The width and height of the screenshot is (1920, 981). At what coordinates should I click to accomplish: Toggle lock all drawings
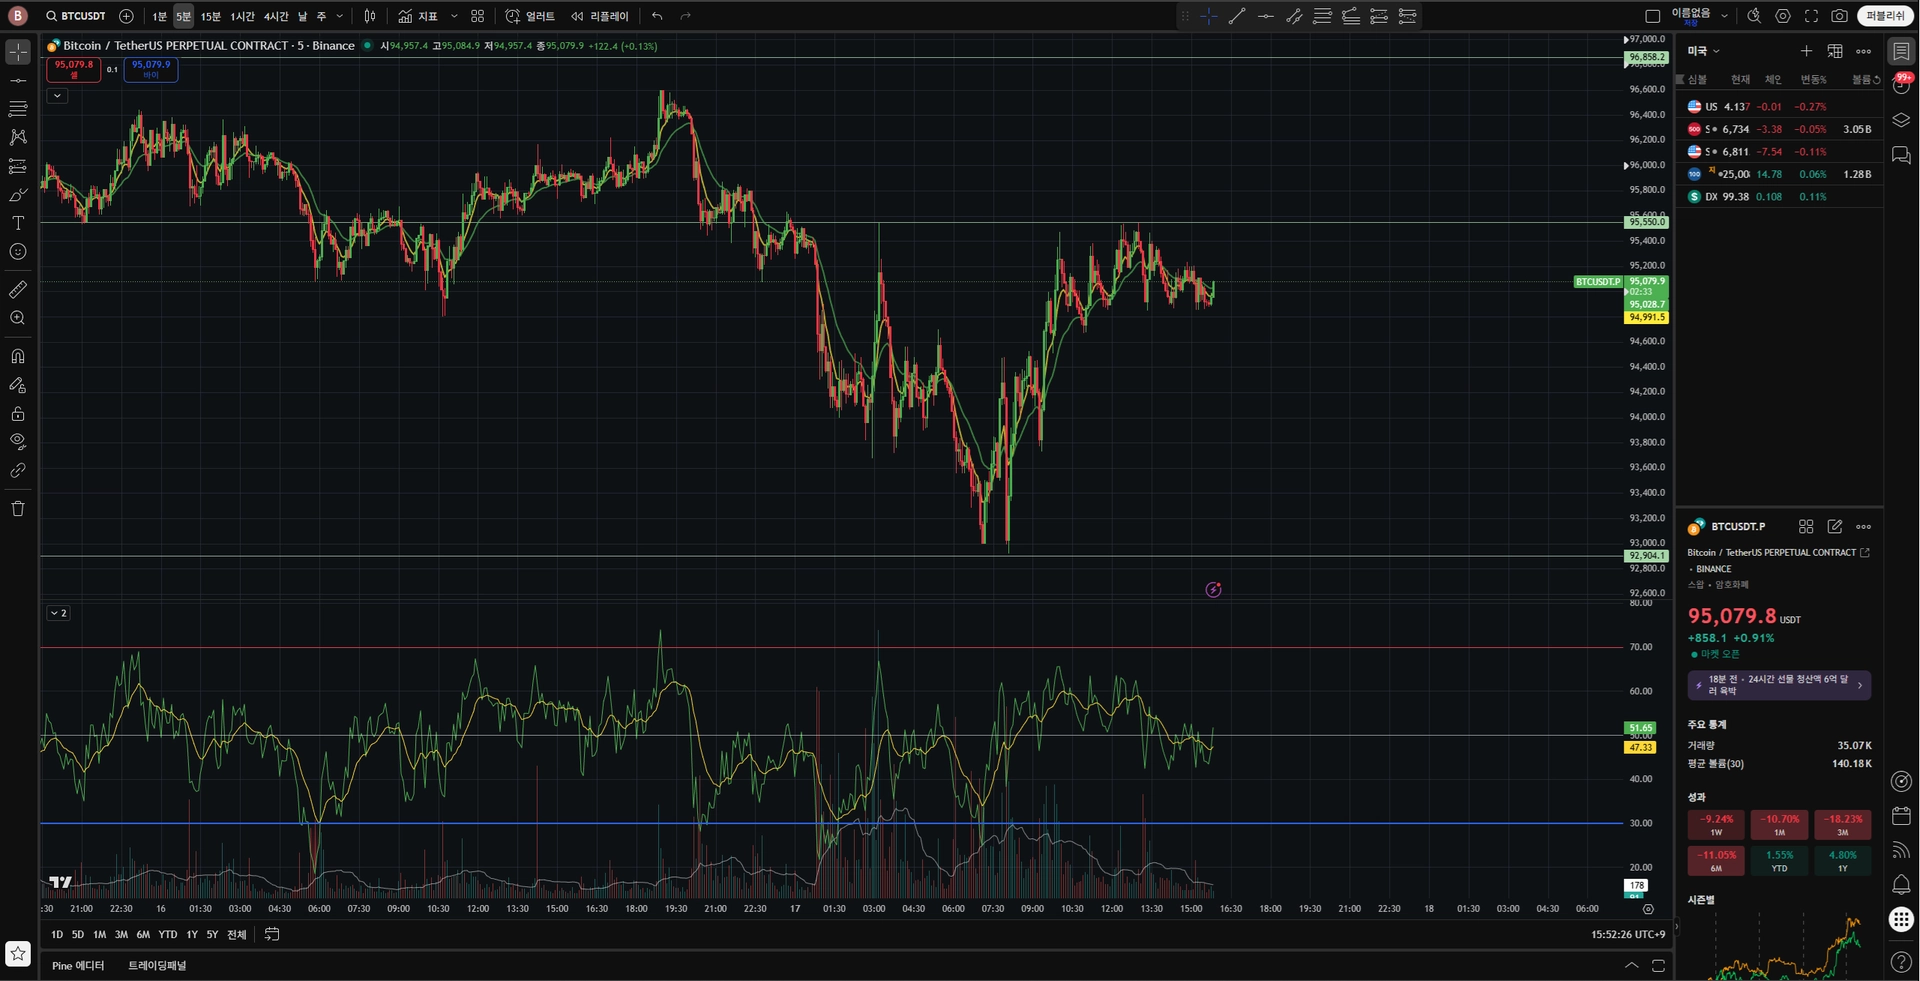[18, 414]
